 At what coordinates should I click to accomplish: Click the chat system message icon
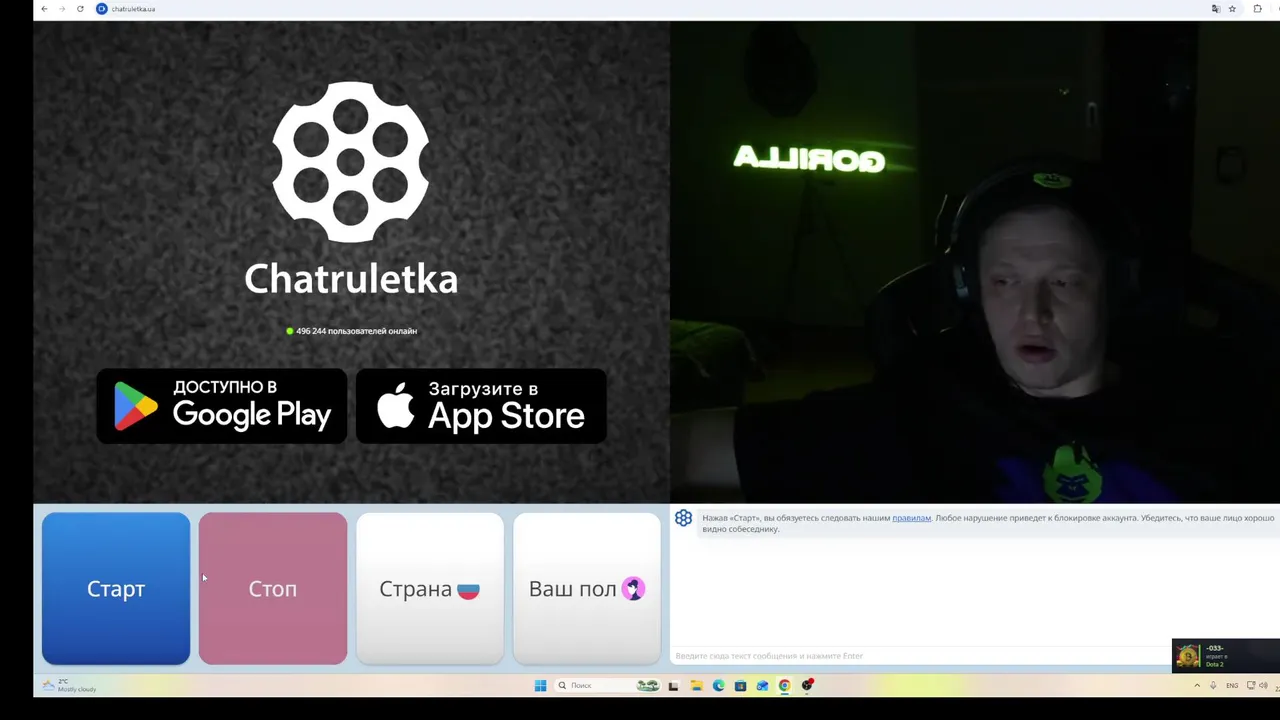(683, 518)
